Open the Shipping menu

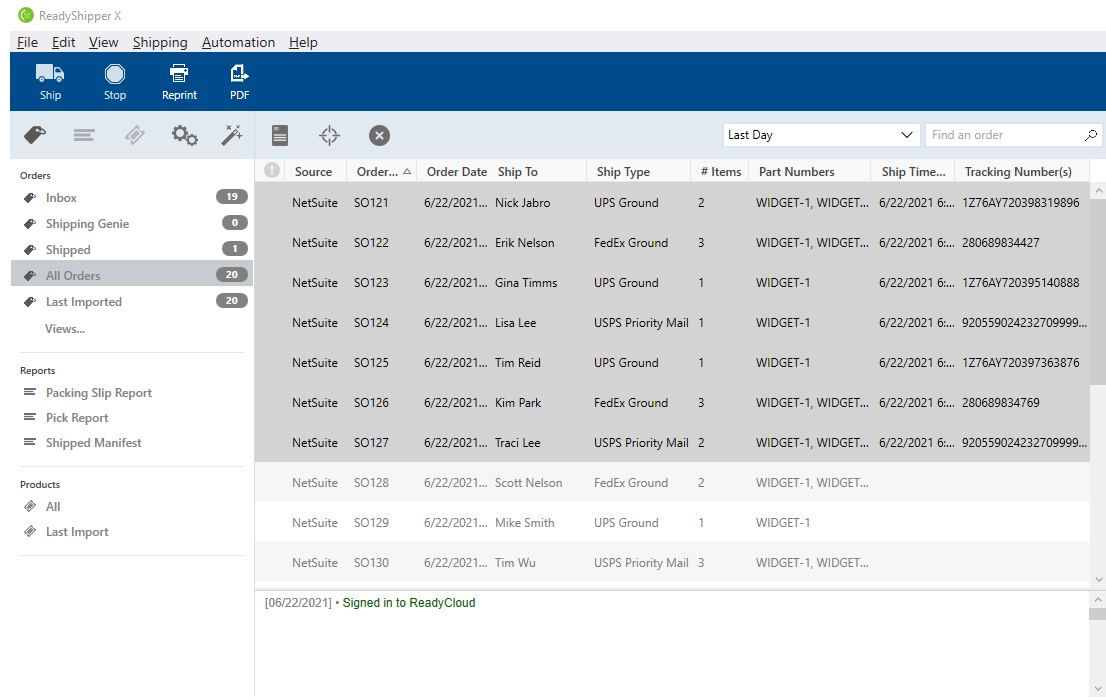click(x=160, y=42)
